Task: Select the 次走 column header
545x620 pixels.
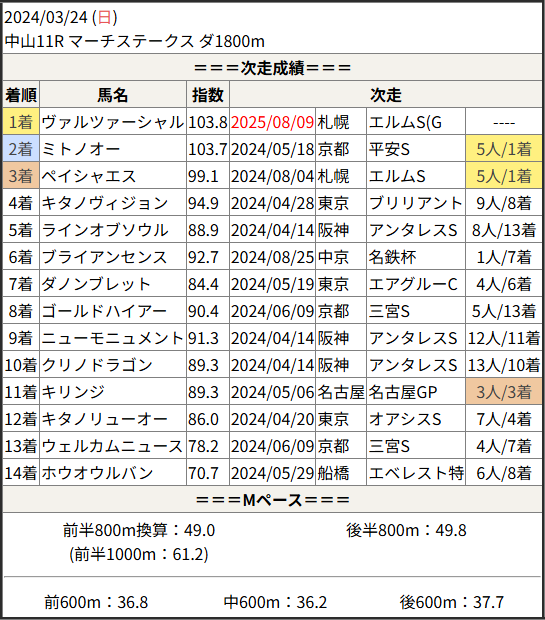Action: (386, 95)
